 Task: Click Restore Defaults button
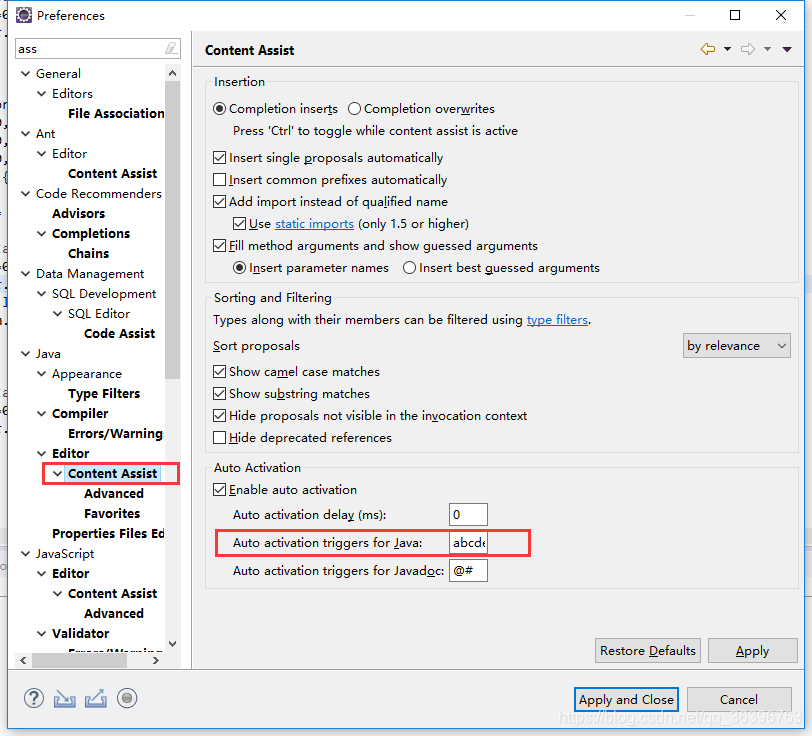tap(648, 651)
